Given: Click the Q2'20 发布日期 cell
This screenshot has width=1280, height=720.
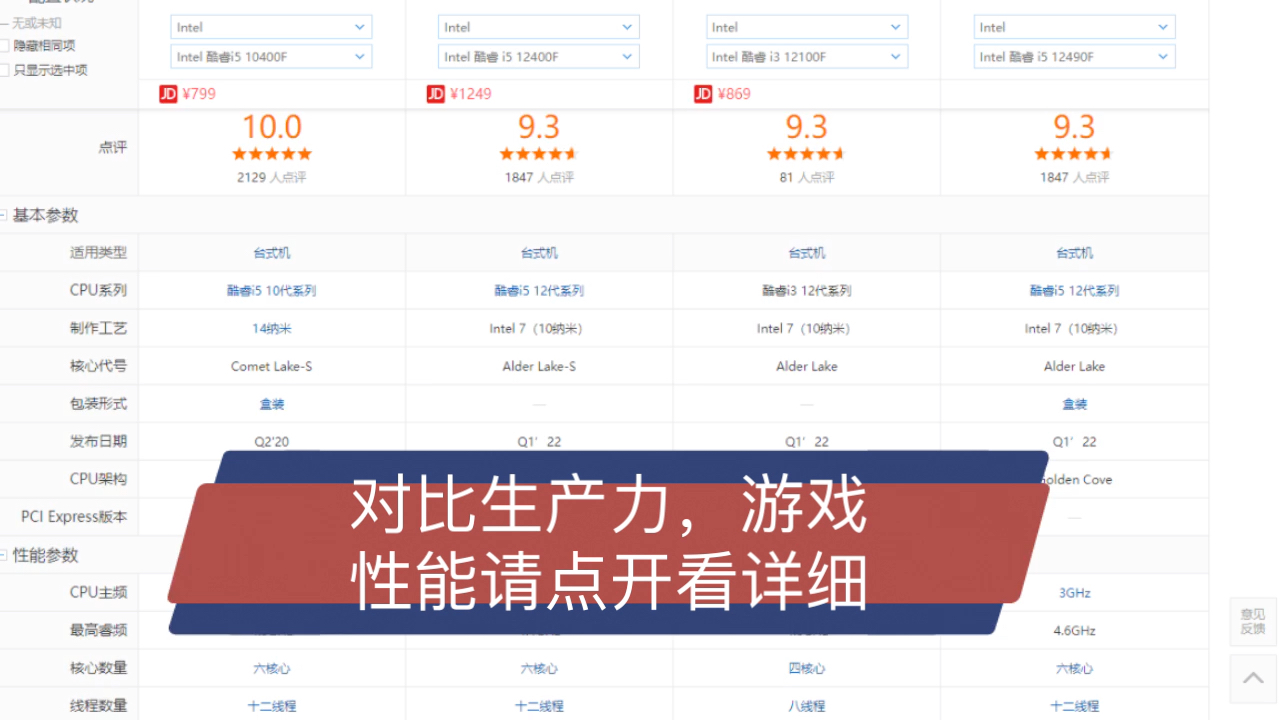Looking at the screenshot, I should tap(271, 442).
